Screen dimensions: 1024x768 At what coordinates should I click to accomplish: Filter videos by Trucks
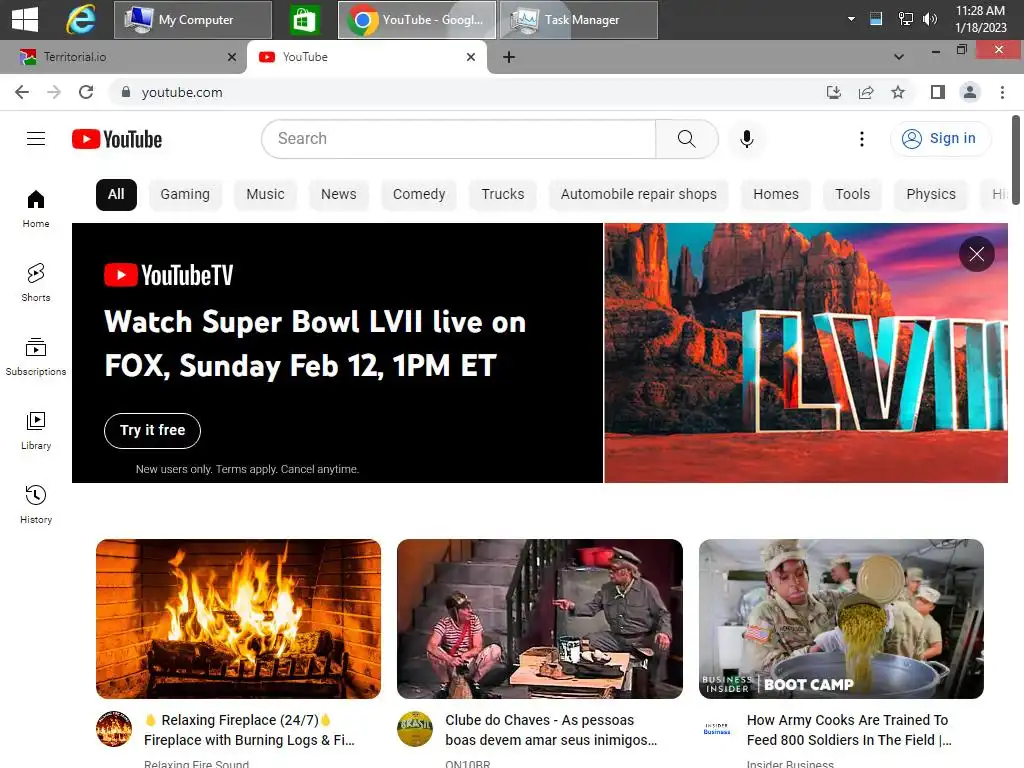click(503, 195)
